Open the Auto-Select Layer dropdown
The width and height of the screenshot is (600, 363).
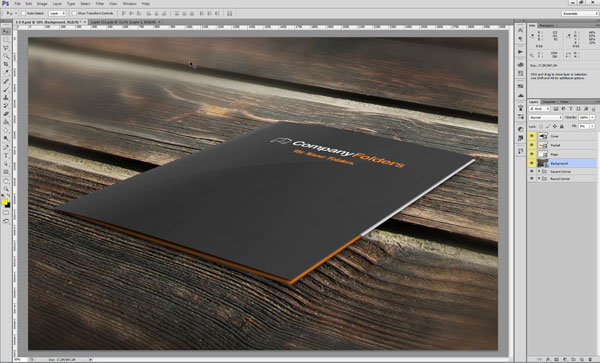pyautogui.click(x=57, y=13)
